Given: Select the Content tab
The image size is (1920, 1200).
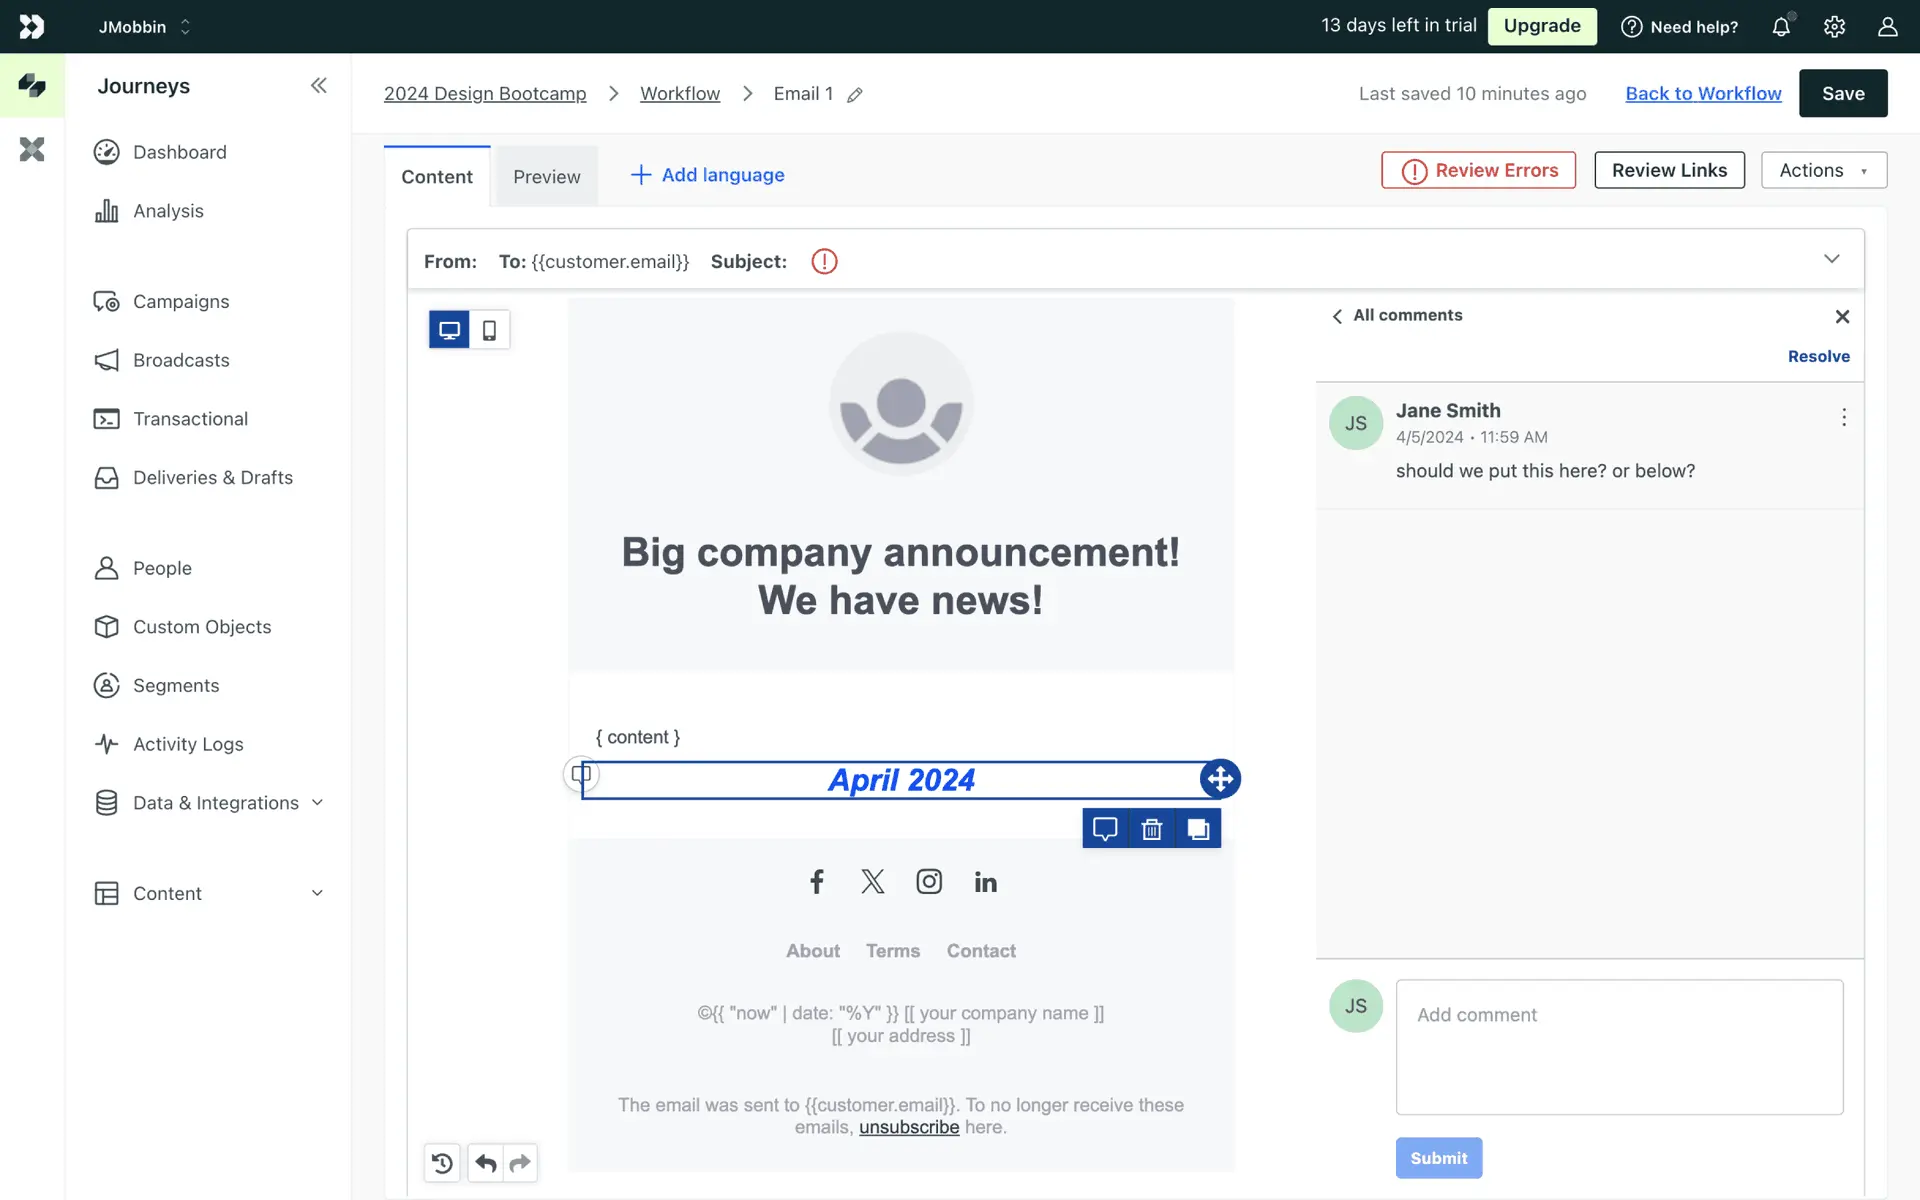Looking at the screenshot, I should pyautogui.click(x=436, y=176).
